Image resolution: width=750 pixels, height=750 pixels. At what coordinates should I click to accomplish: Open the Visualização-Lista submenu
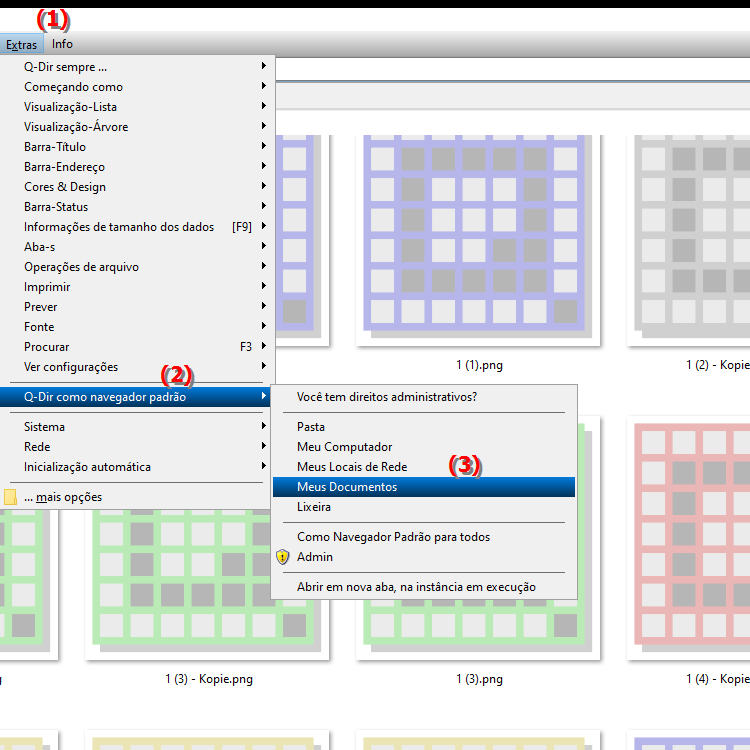click(138, 107)
